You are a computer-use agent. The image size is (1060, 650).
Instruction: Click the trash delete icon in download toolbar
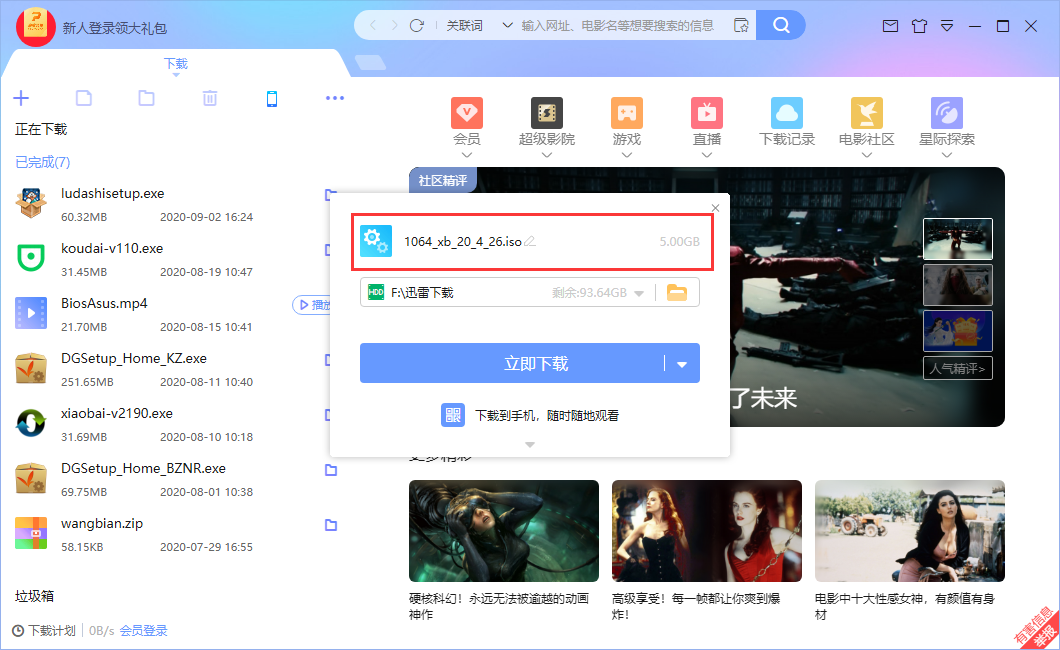pos(210,98)
